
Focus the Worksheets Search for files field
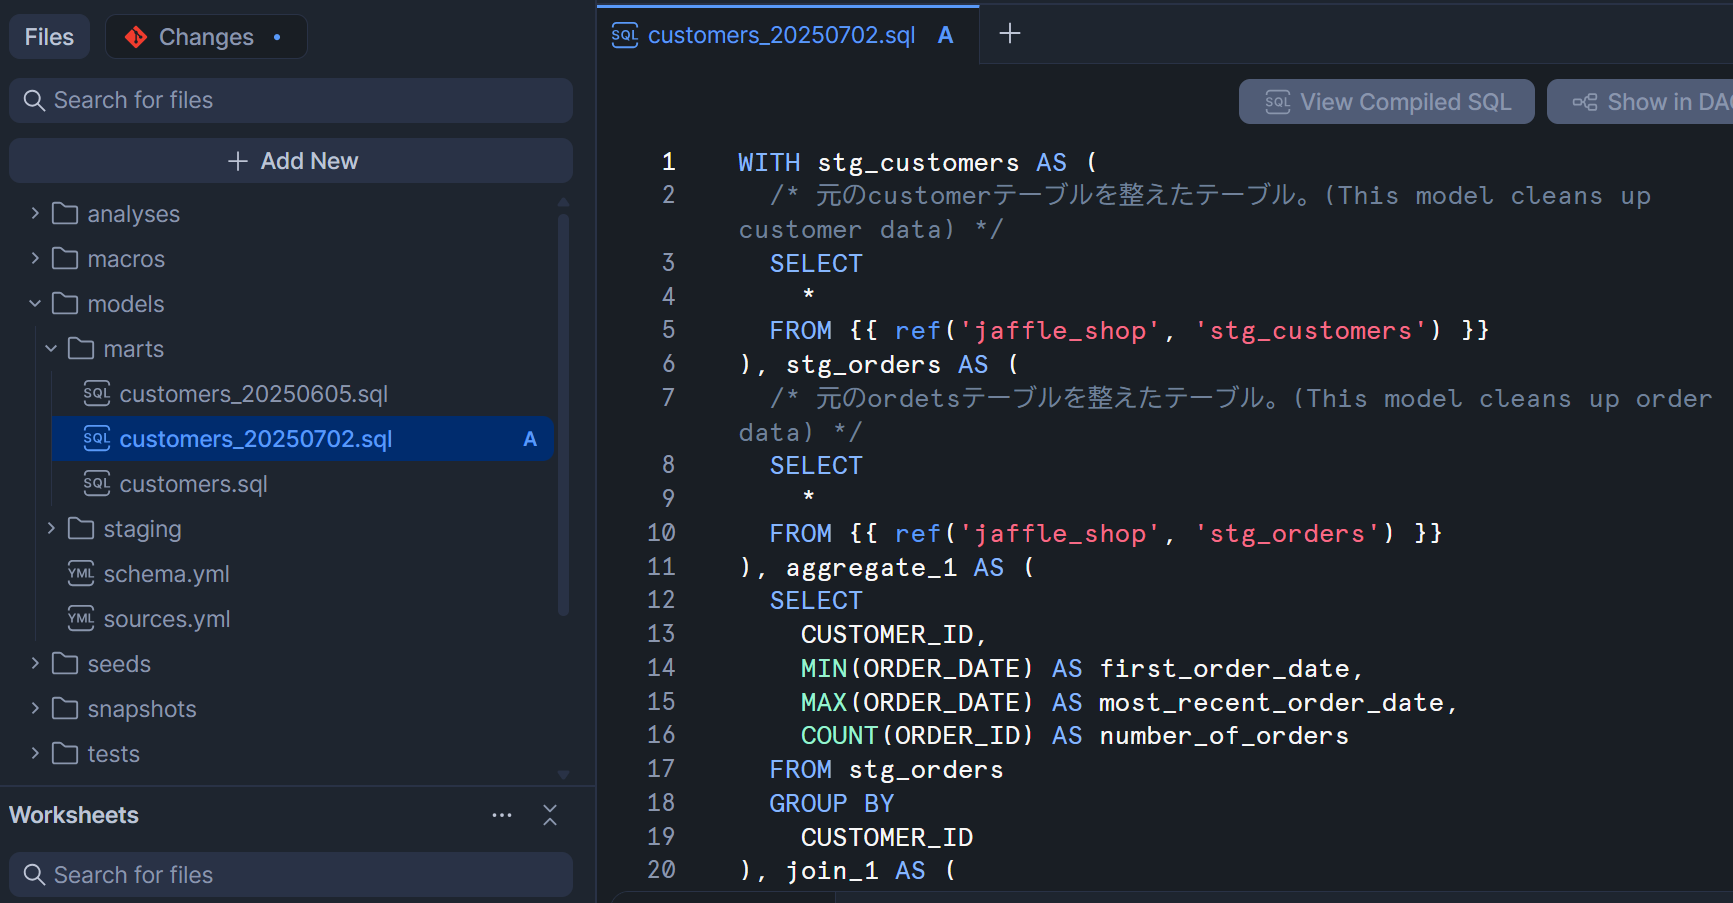(x=291, y=875)
